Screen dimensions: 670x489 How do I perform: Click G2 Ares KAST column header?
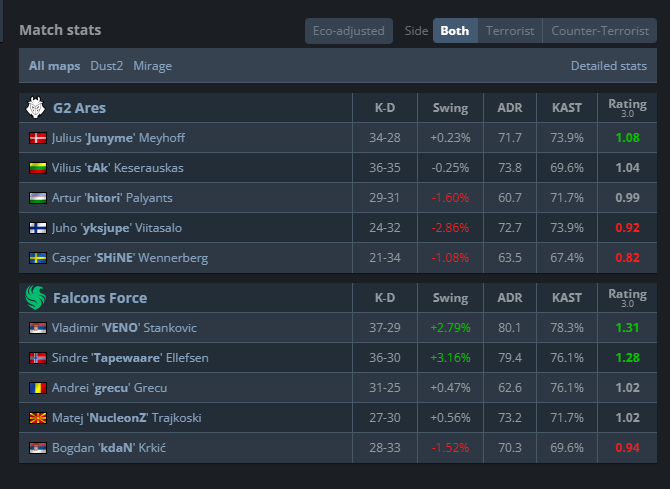pos(567,108)
